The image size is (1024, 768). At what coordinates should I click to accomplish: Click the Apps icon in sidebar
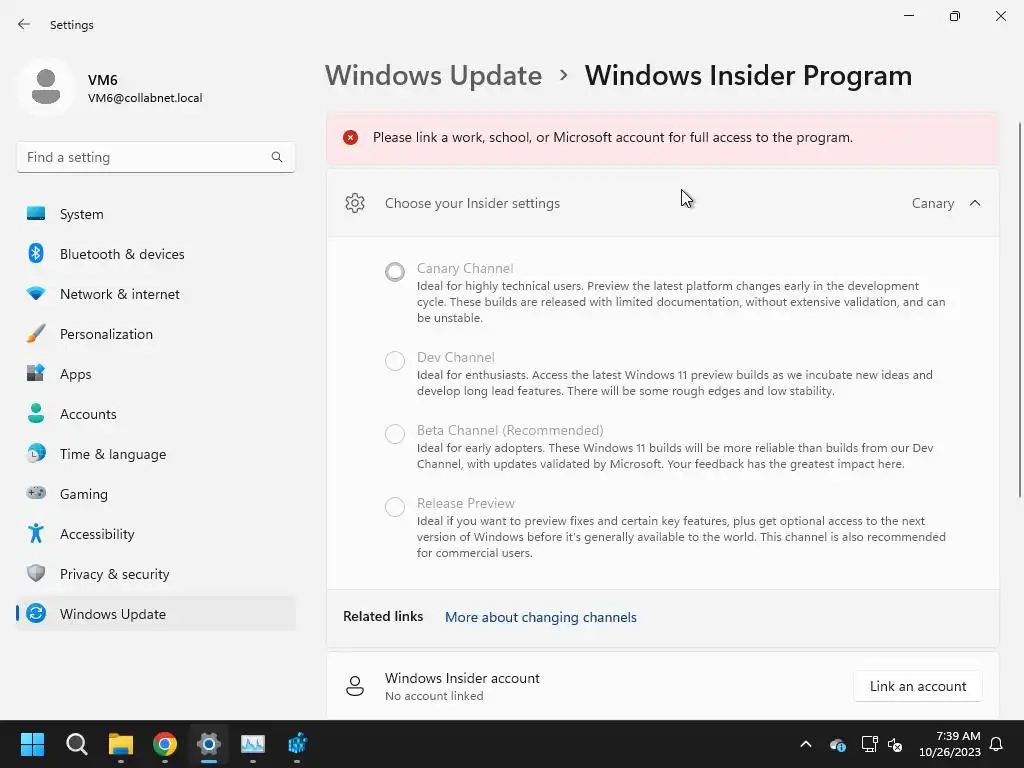pos(36,374)
